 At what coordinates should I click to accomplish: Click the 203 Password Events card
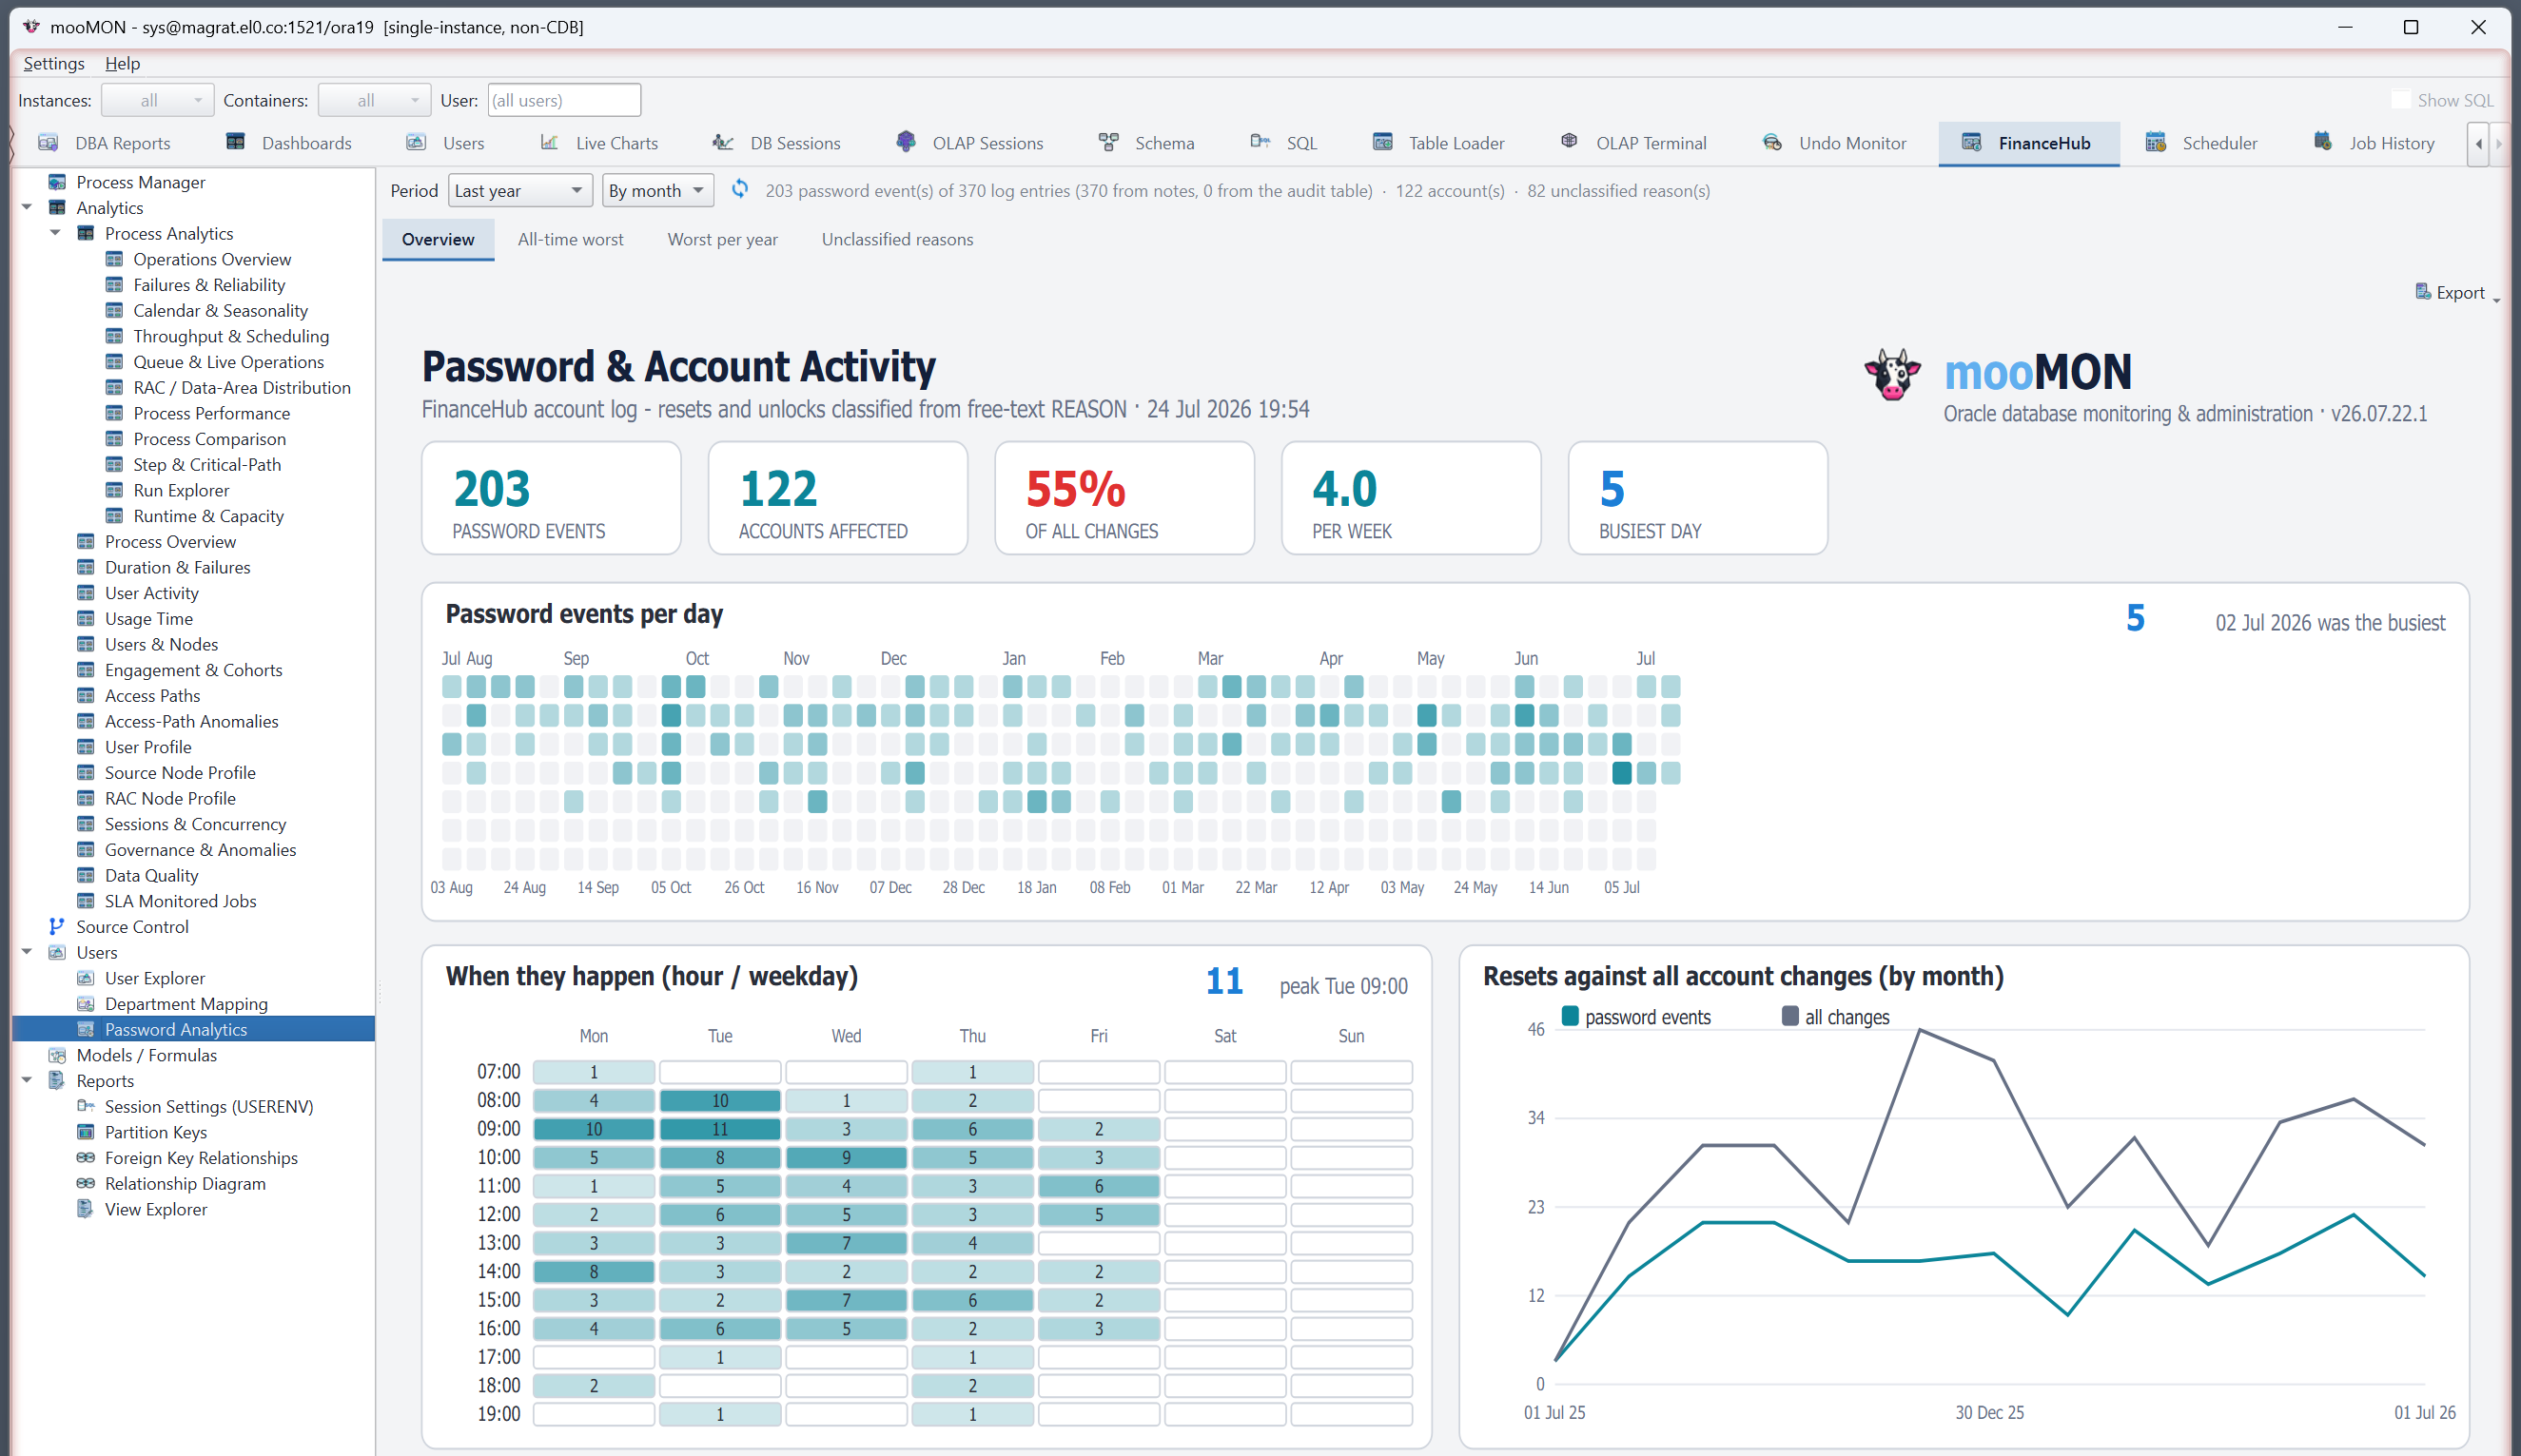tap(551, 498)
